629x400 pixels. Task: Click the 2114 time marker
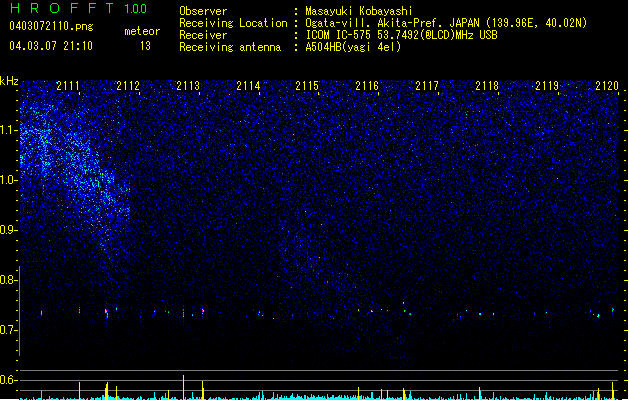[248, 86]
